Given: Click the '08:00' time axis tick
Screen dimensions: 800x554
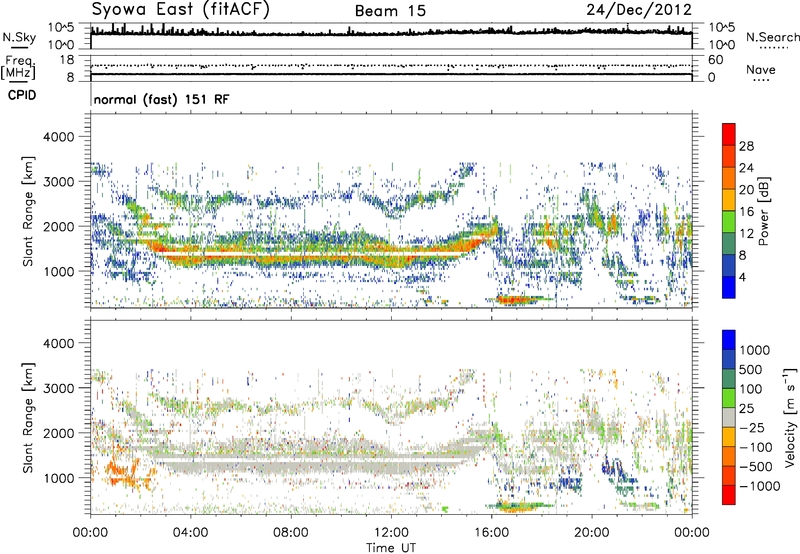Looking at the screenshot, I should pos(290,533).
